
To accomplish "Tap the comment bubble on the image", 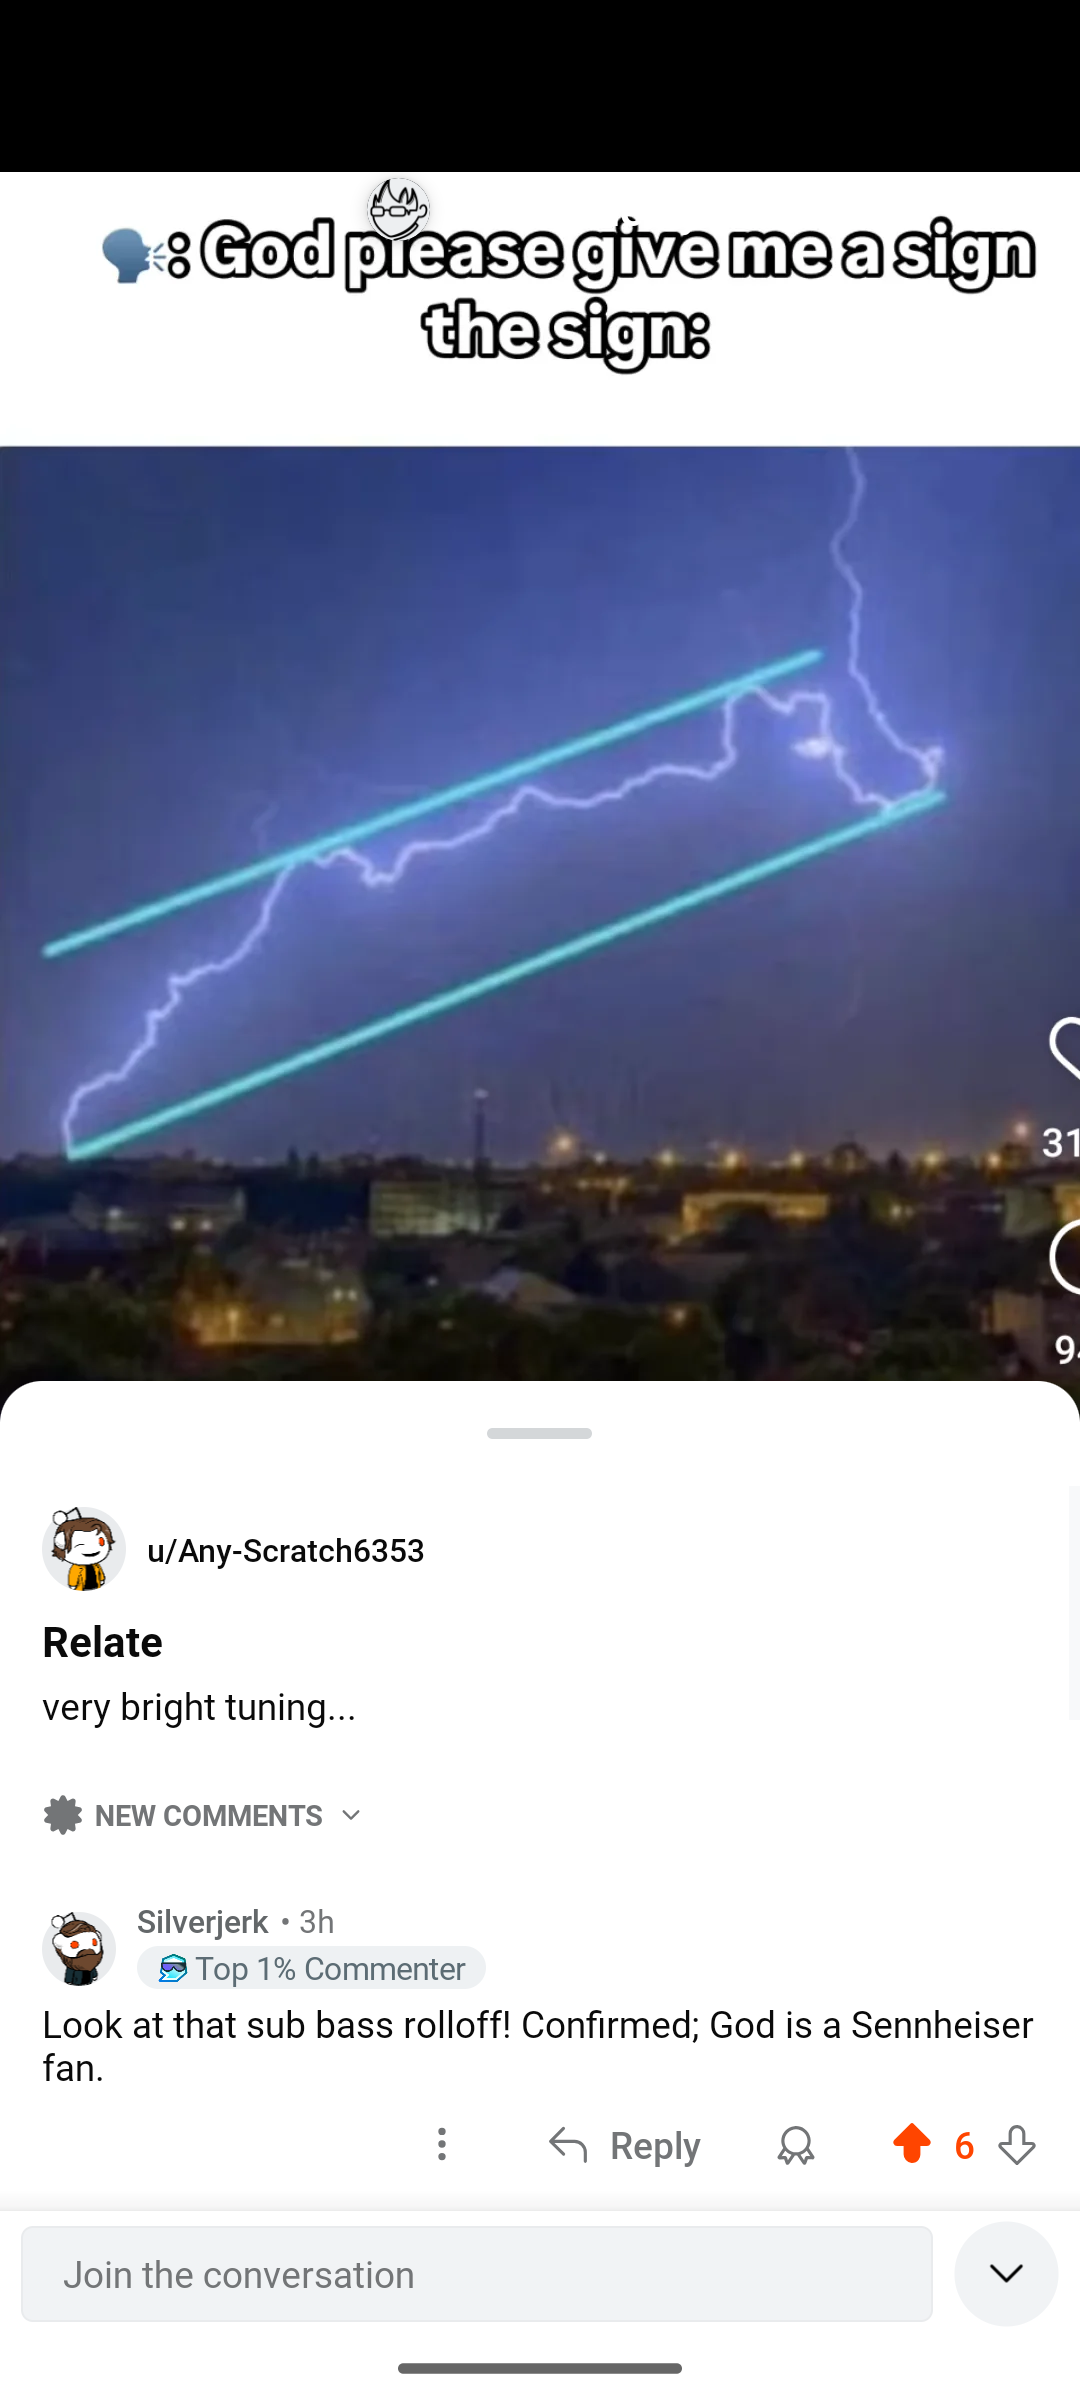I will [1064, 1256].
